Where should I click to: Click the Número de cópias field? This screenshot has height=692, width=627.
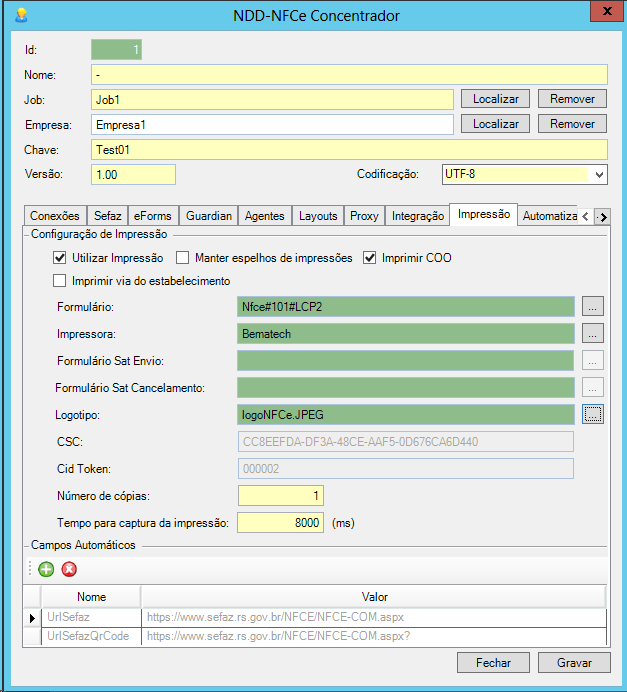[x=281, y=496]
